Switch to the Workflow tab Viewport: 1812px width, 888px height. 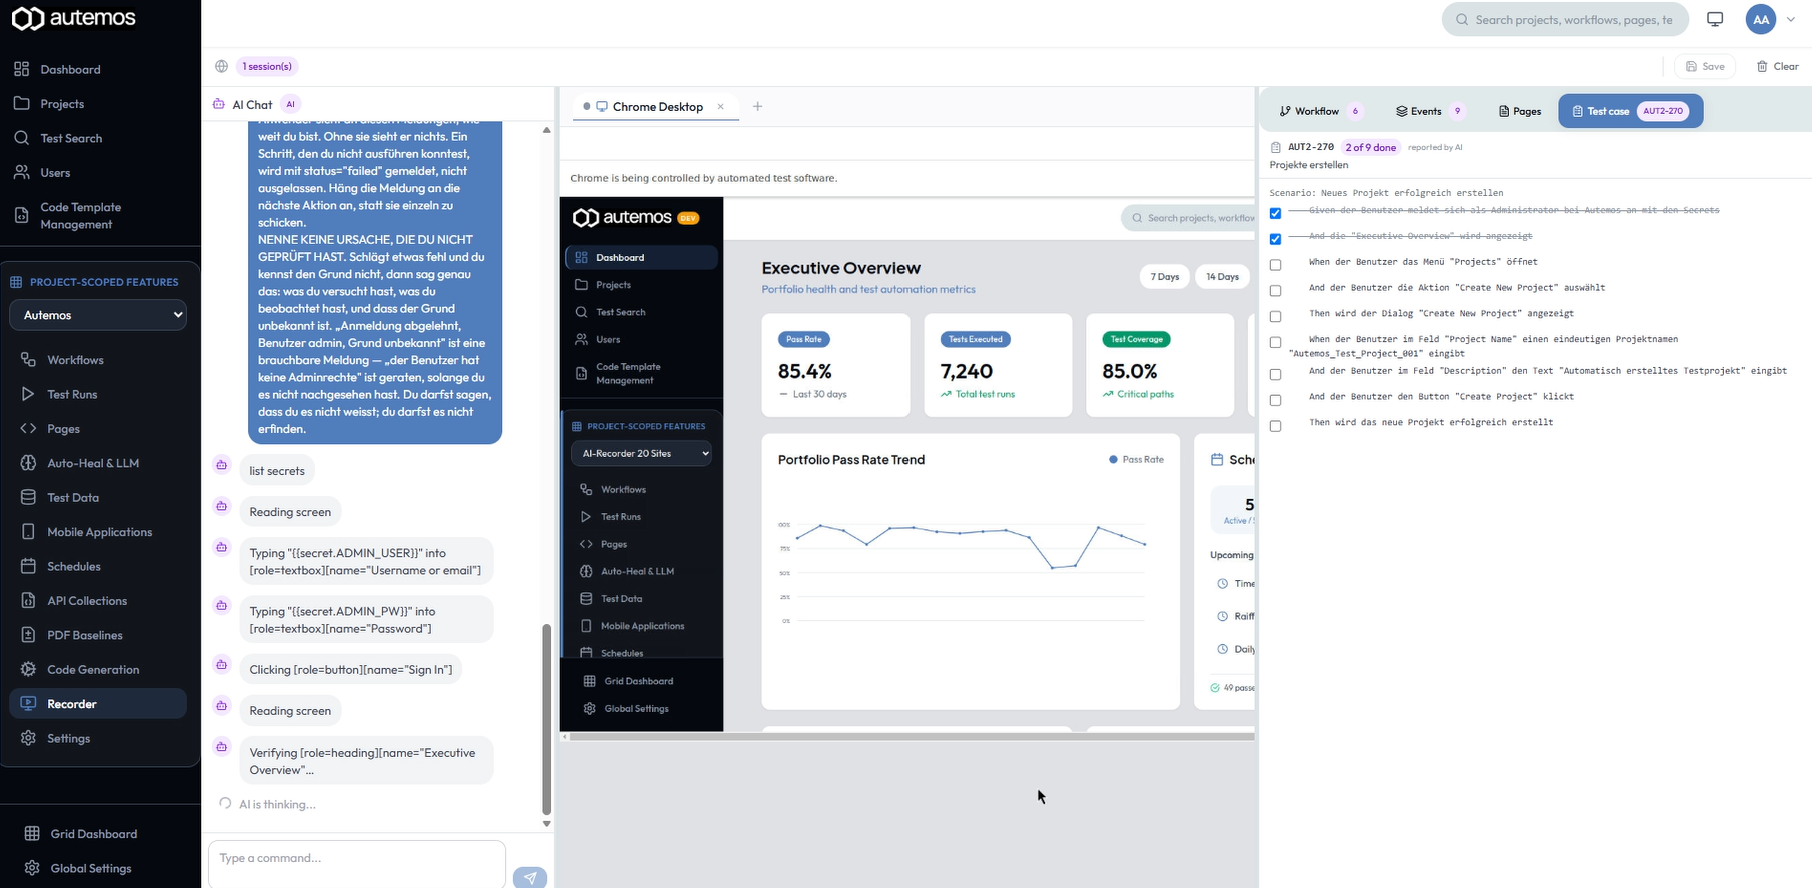coord(1320,111)
